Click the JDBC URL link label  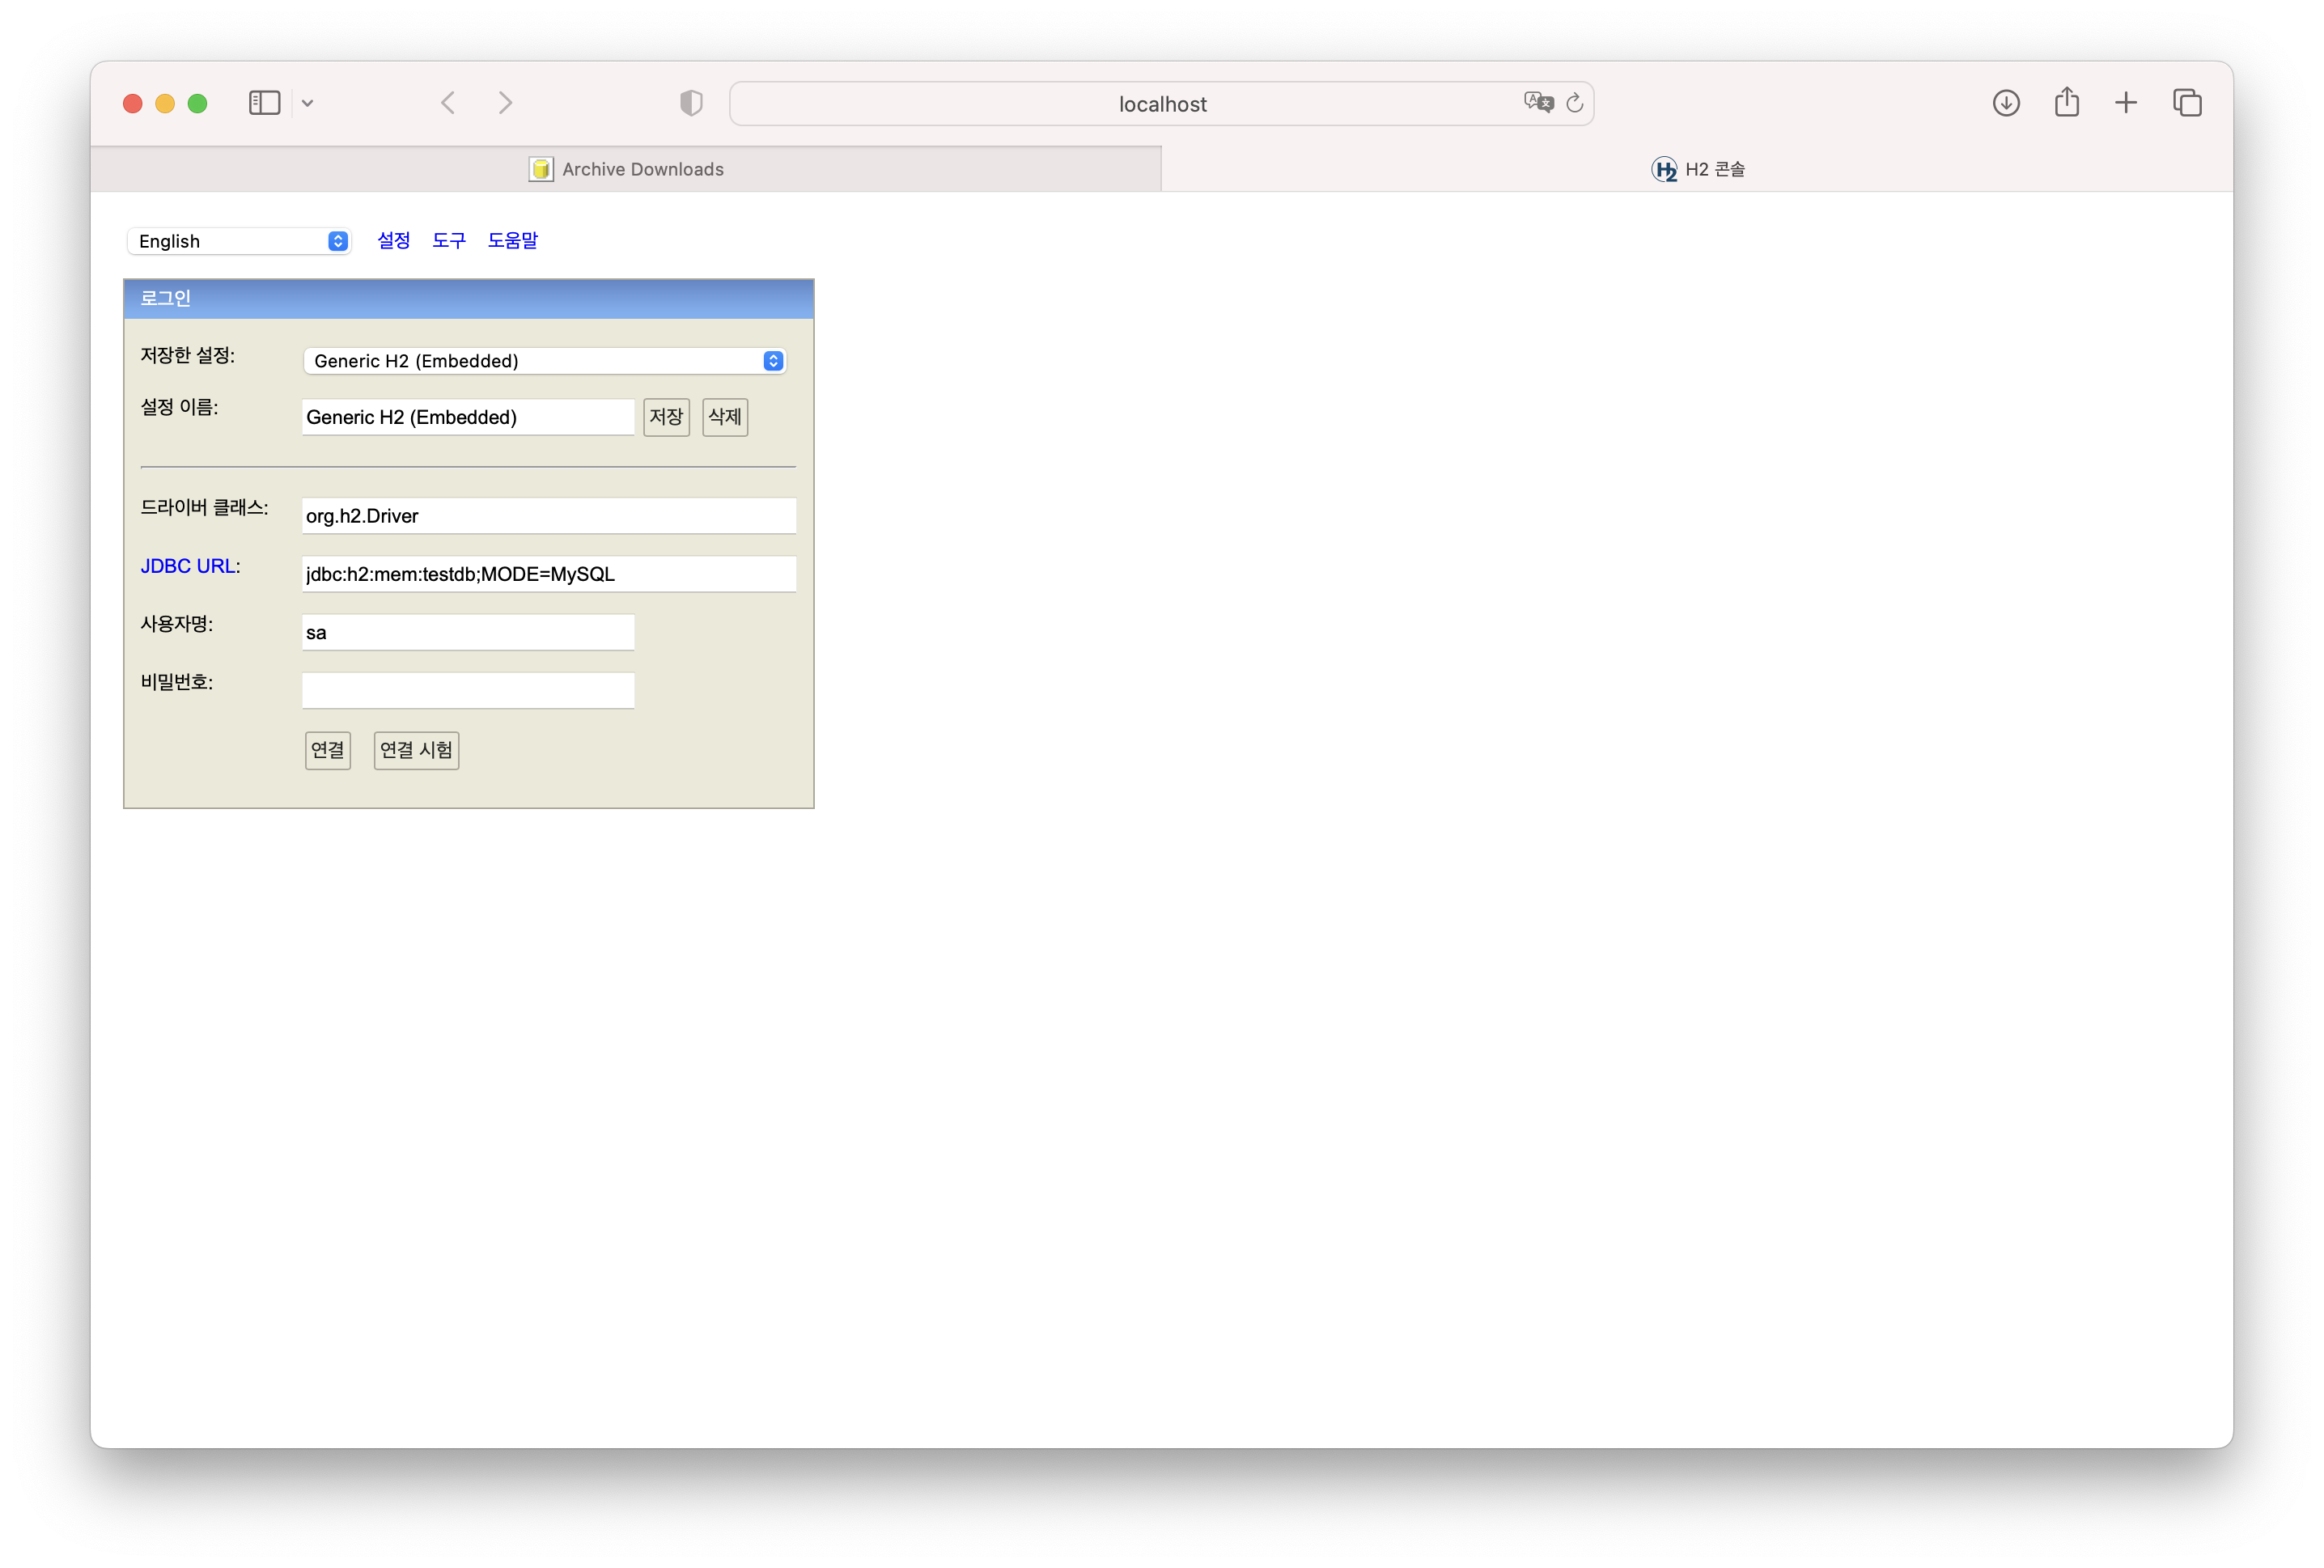(188, 566)
